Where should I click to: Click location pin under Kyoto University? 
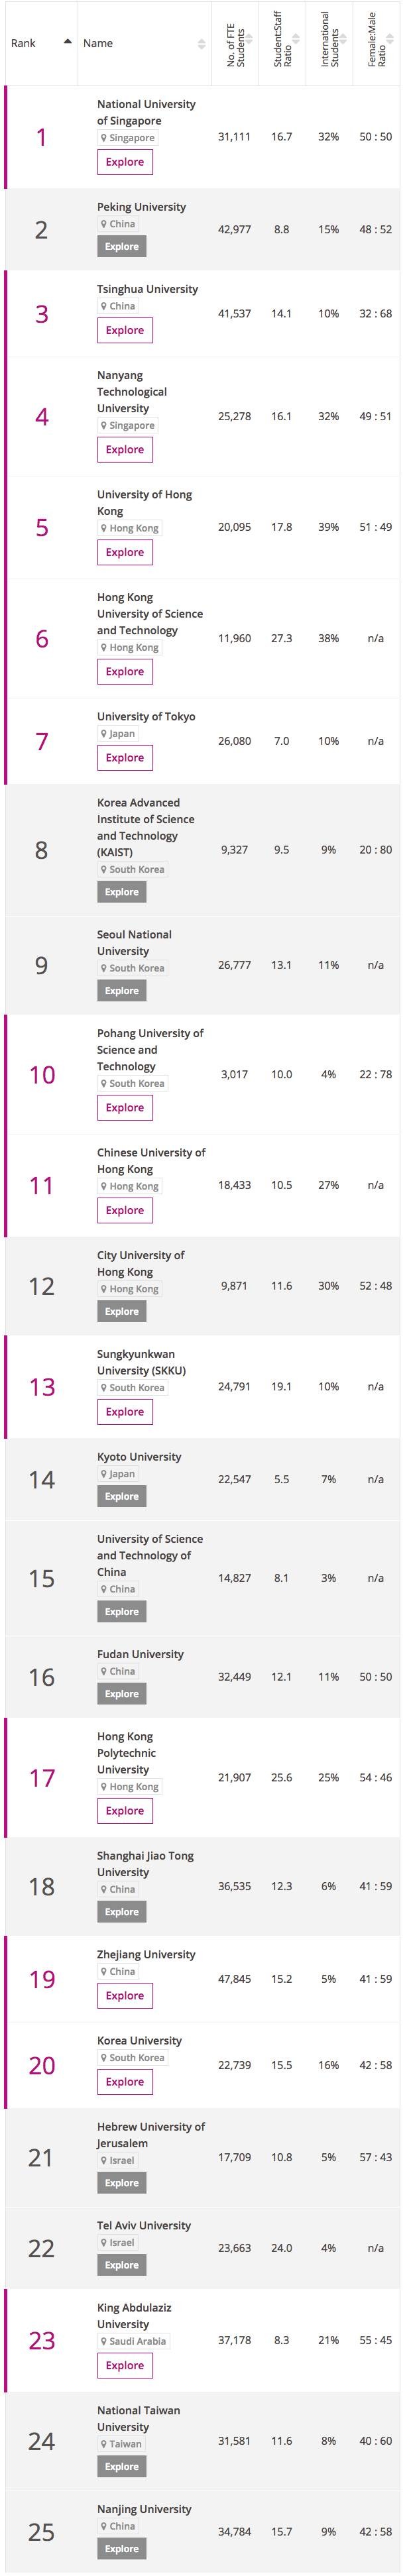(x=103, y=1474)
